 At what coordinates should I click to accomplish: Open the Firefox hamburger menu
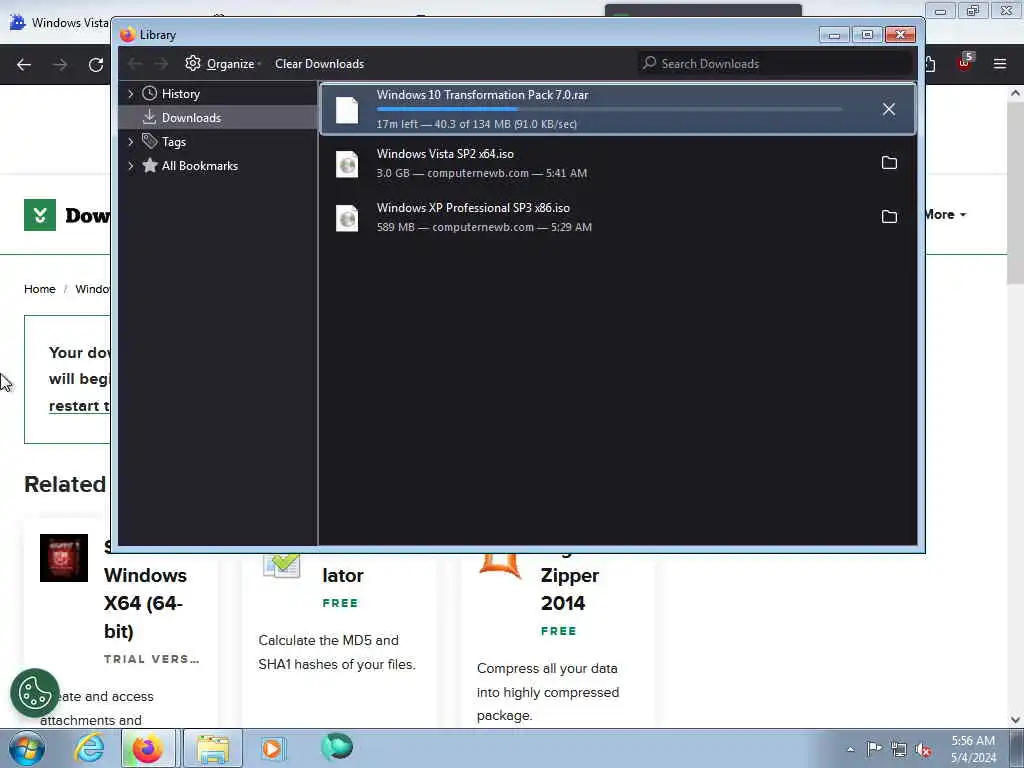click(x=1000, y=63)
